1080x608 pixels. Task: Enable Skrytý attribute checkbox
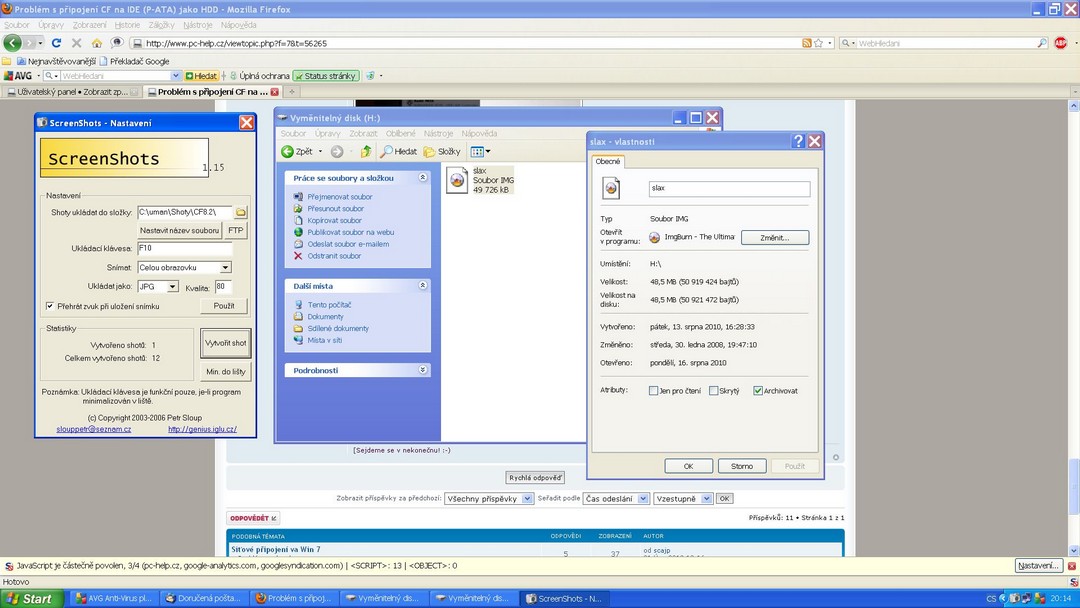click(x=714, y=391)
